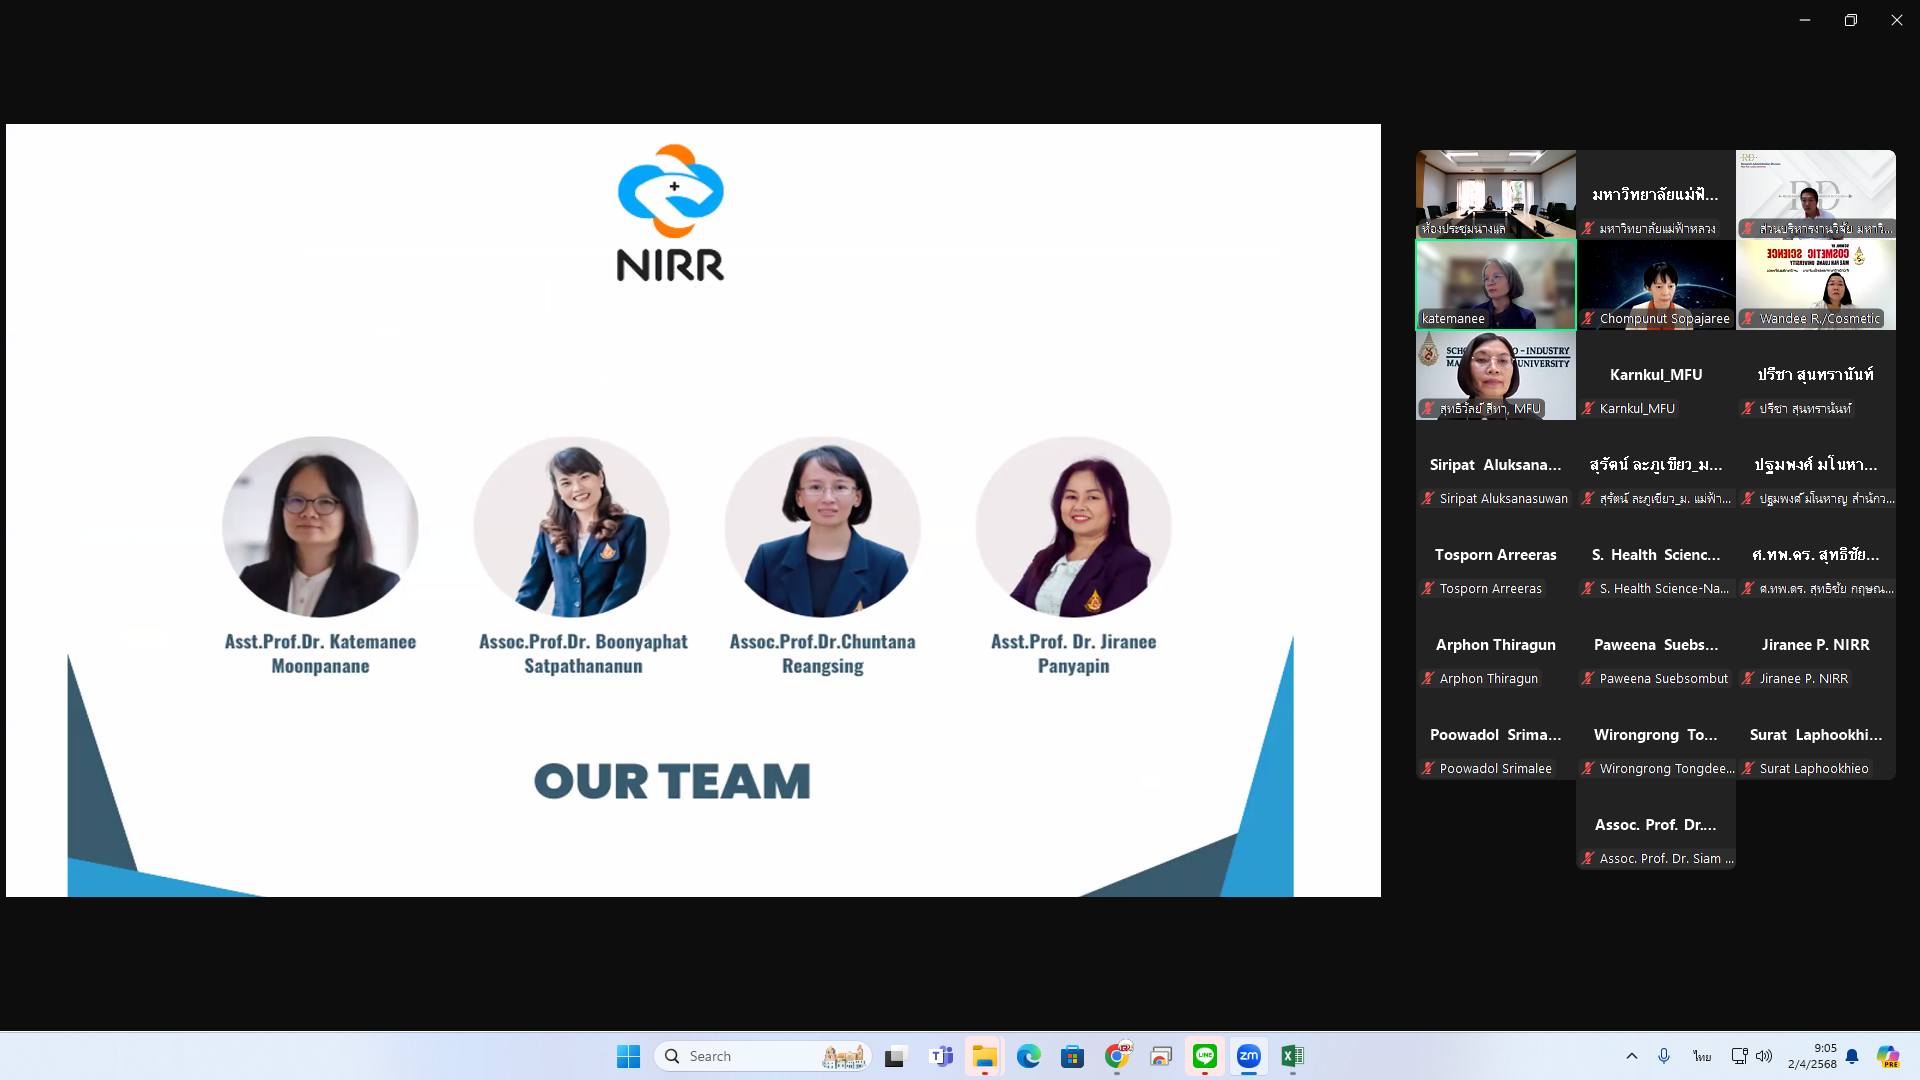The width and height of the screenshot is (1920, 1080).
Task: Click the OUR TEAM slide heading
Action: coord(672,781)
